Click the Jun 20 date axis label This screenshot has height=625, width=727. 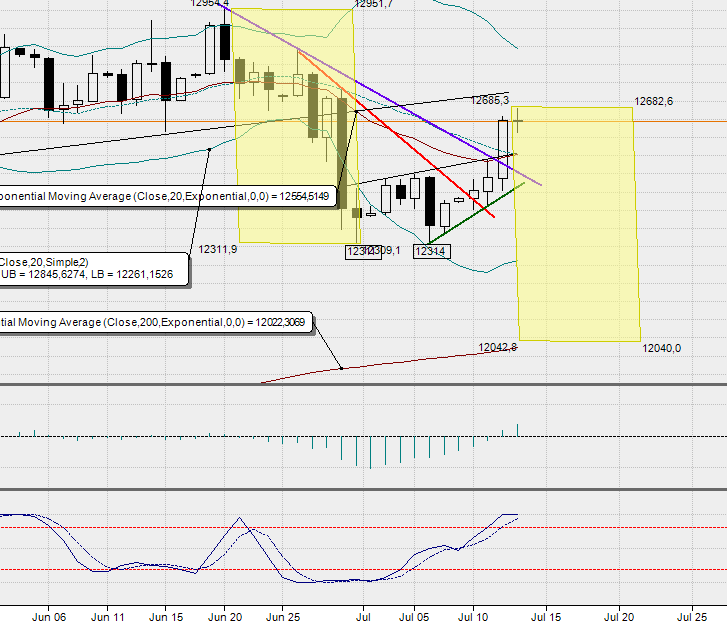224,617
